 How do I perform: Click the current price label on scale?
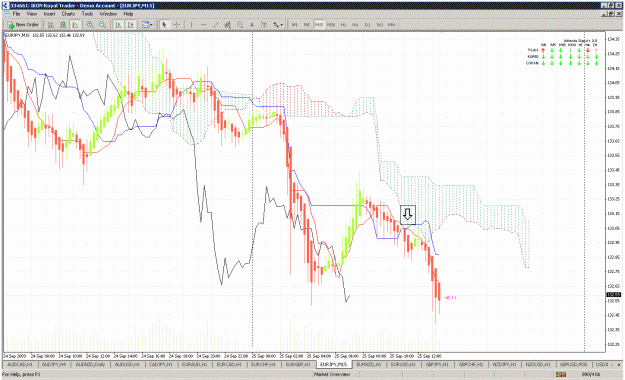pos(613,295)
